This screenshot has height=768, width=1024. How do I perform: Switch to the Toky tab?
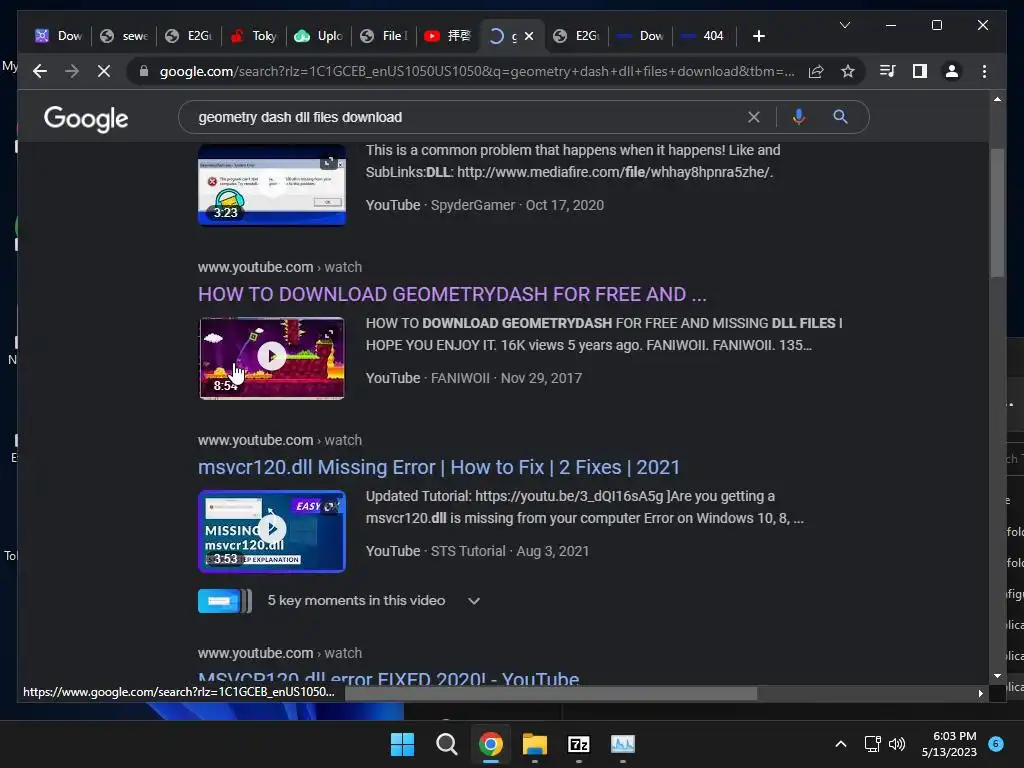point(254,36)
